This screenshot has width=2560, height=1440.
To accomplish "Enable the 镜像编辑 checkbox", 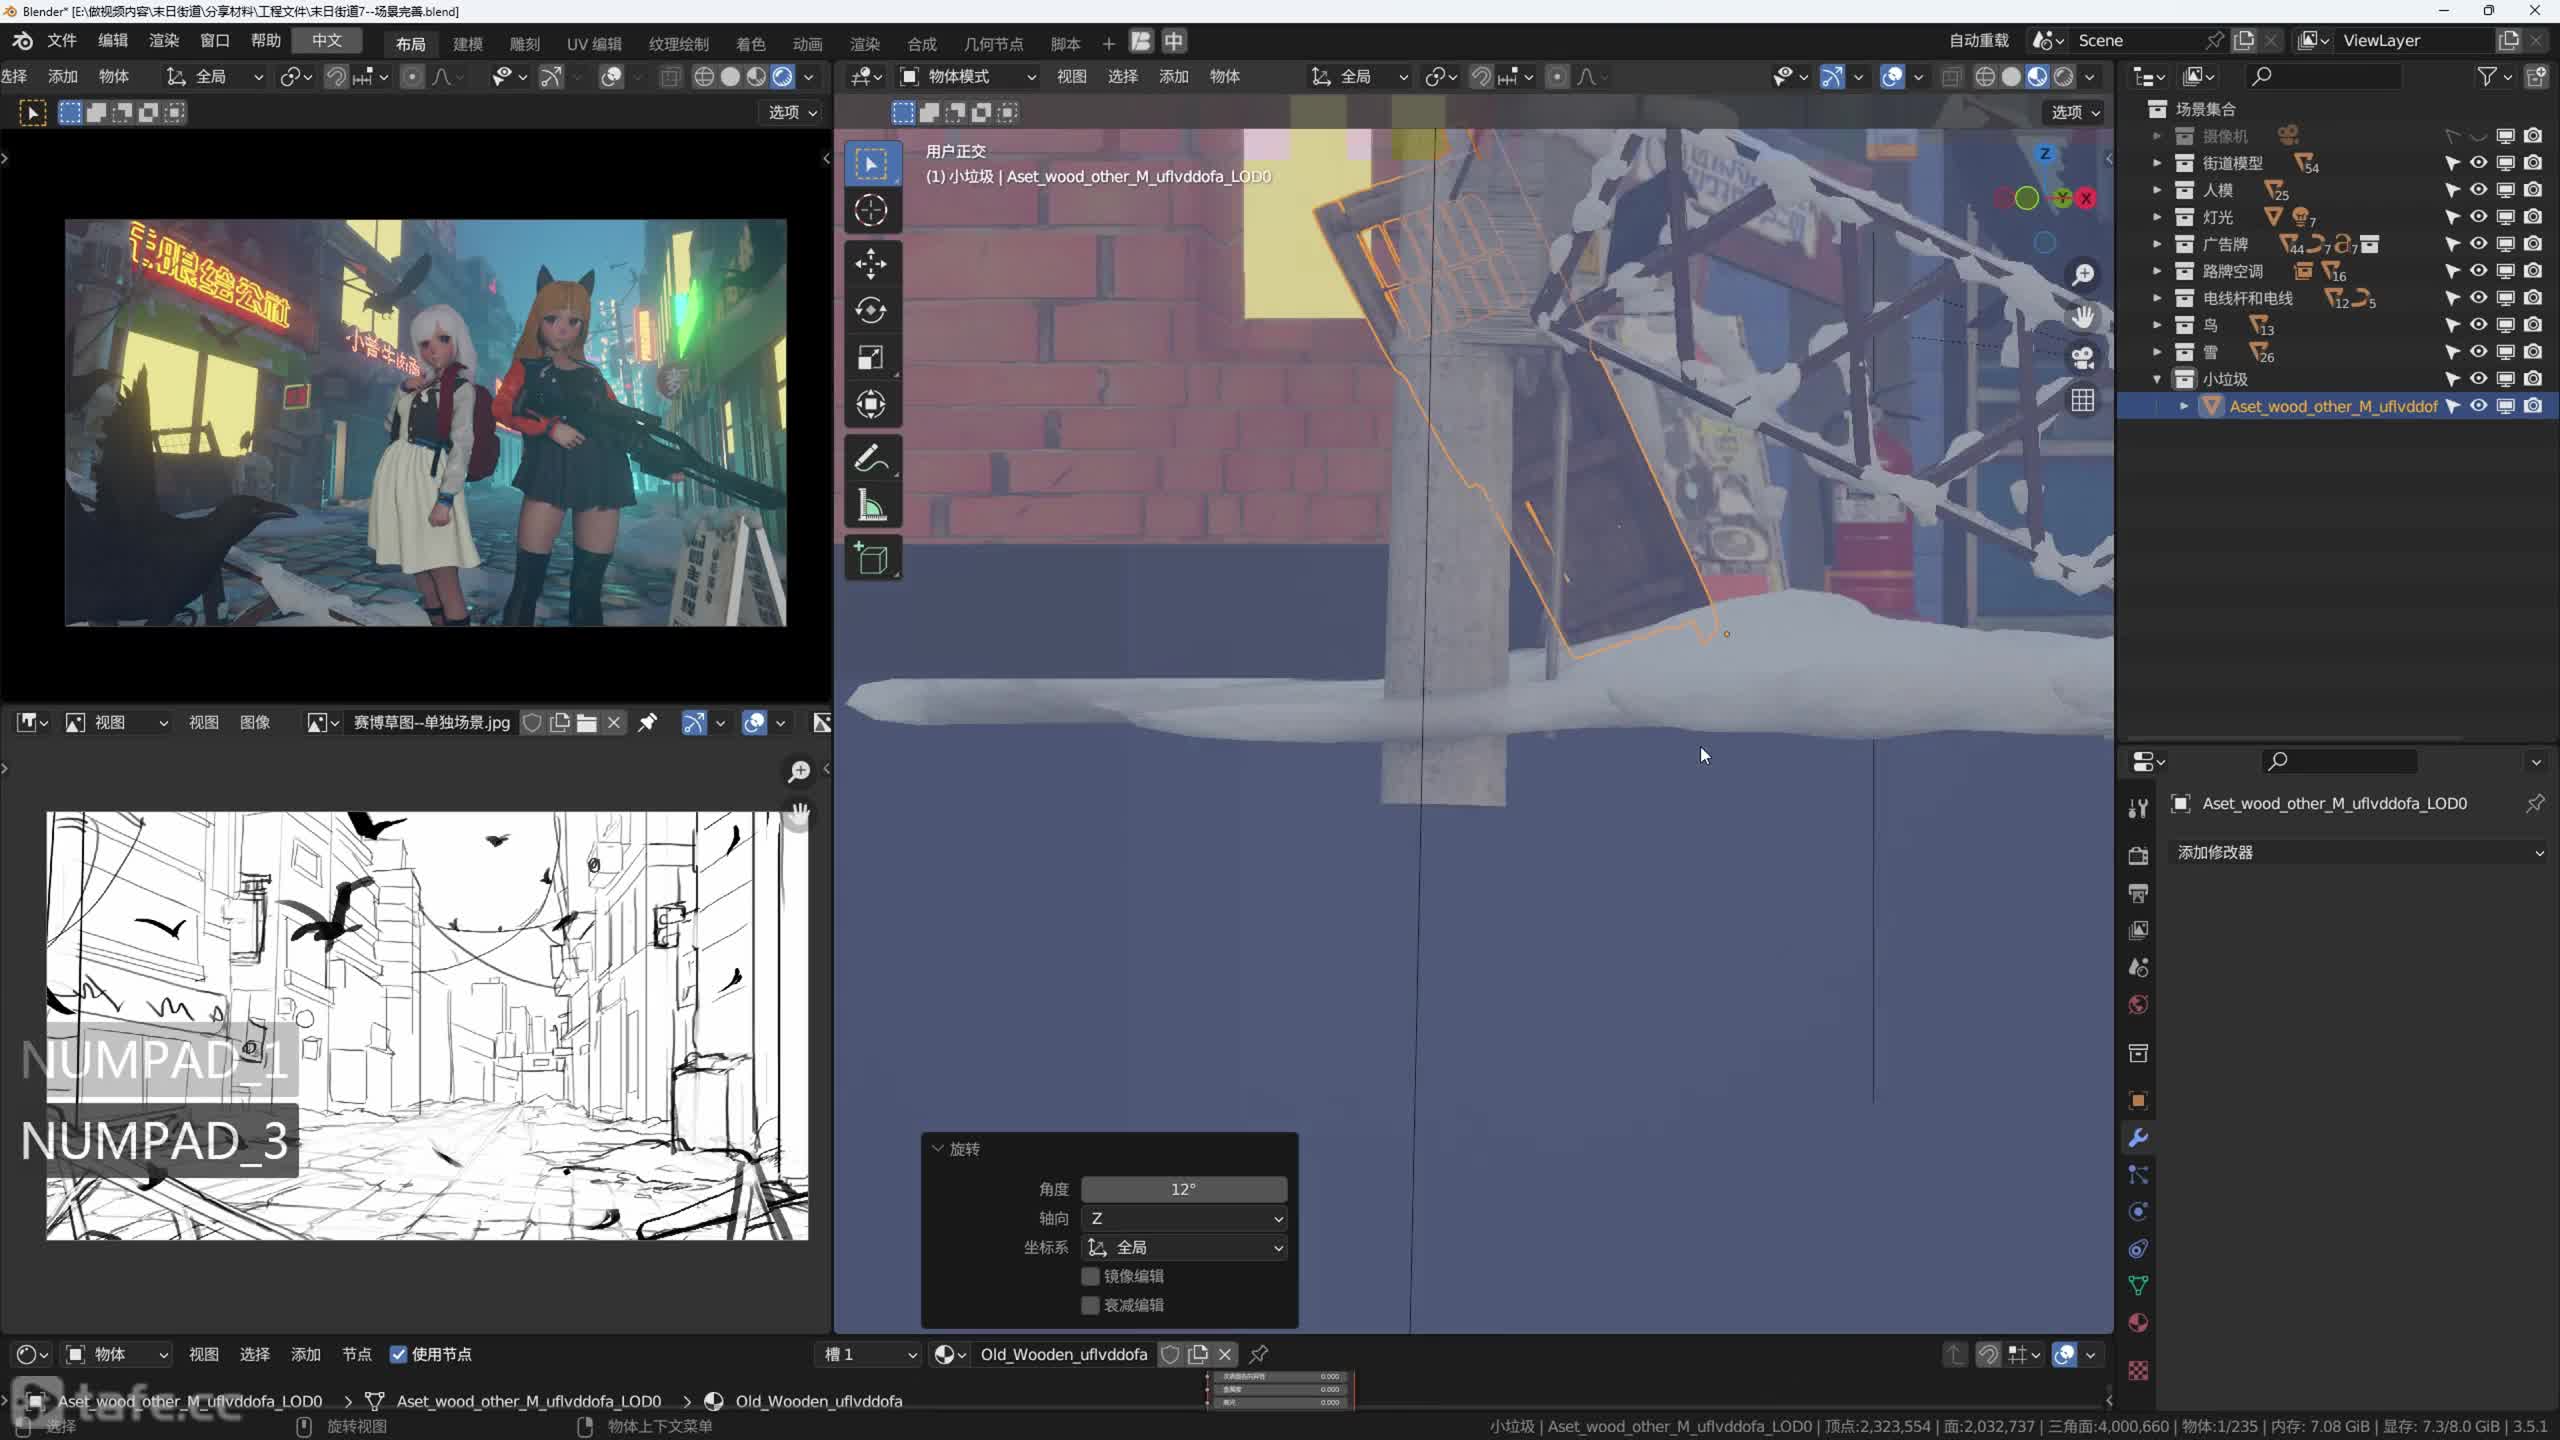I will point(1091,1276).
